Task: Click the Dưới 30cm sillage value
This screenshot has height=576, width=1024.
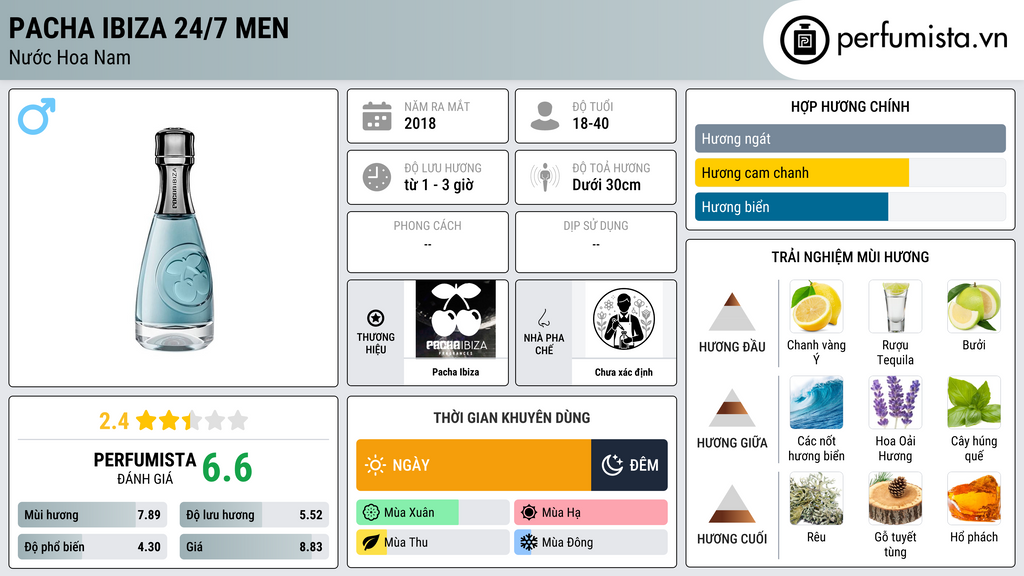Action: 607,185
